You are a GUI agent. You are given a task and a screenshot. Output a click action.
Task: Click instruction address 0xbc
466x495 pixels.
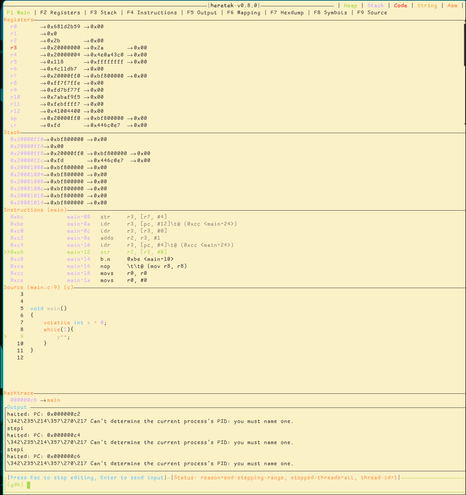click(17, 217)
